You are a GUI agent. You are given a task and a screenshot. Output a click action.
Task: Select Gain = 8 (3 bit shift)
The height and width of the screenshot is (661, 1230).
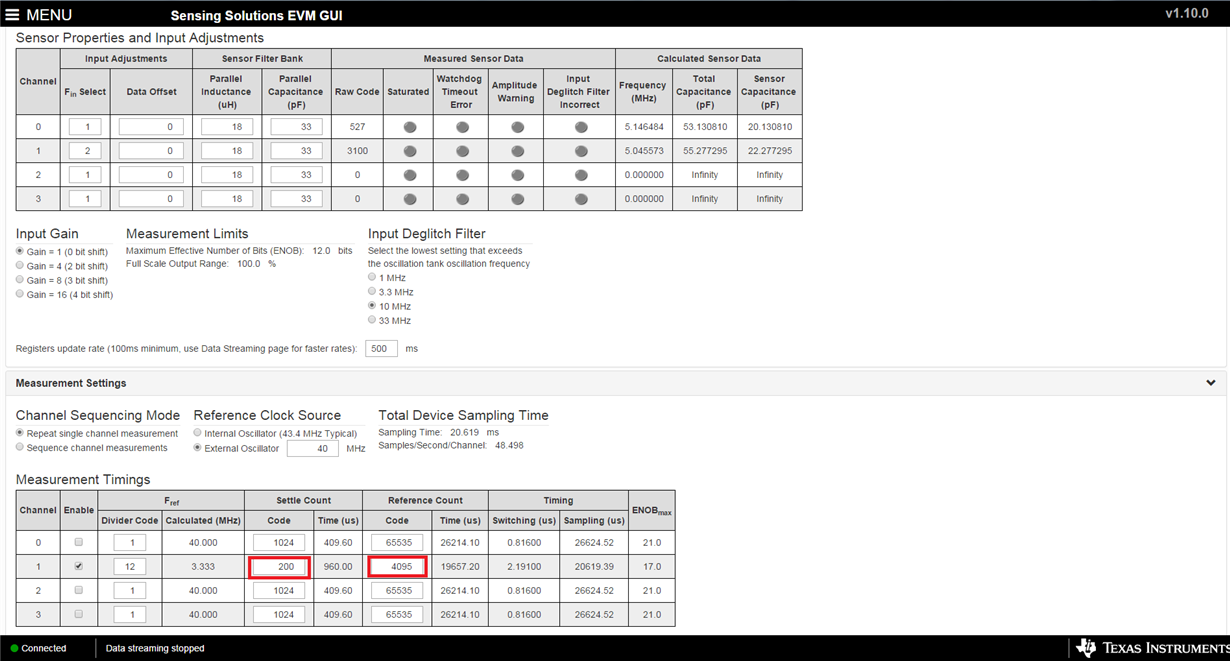21,280
